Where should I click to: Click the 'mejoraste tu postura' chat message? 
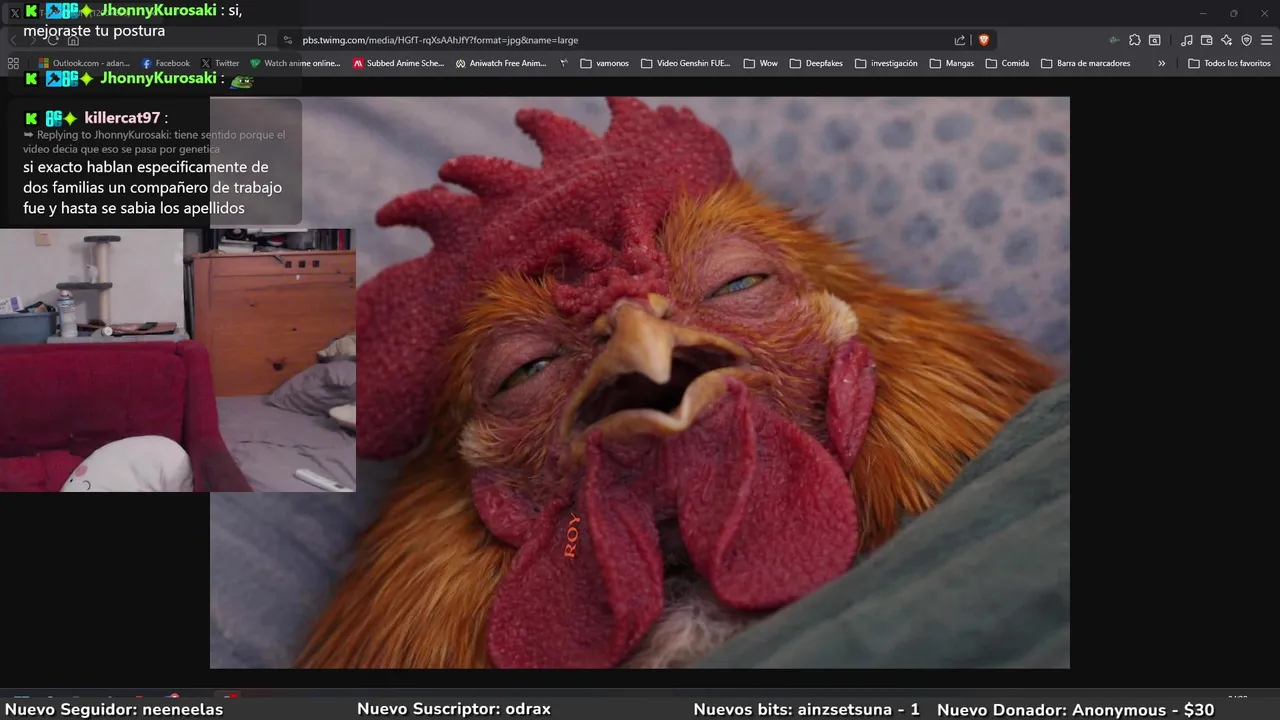coord(95,31)
